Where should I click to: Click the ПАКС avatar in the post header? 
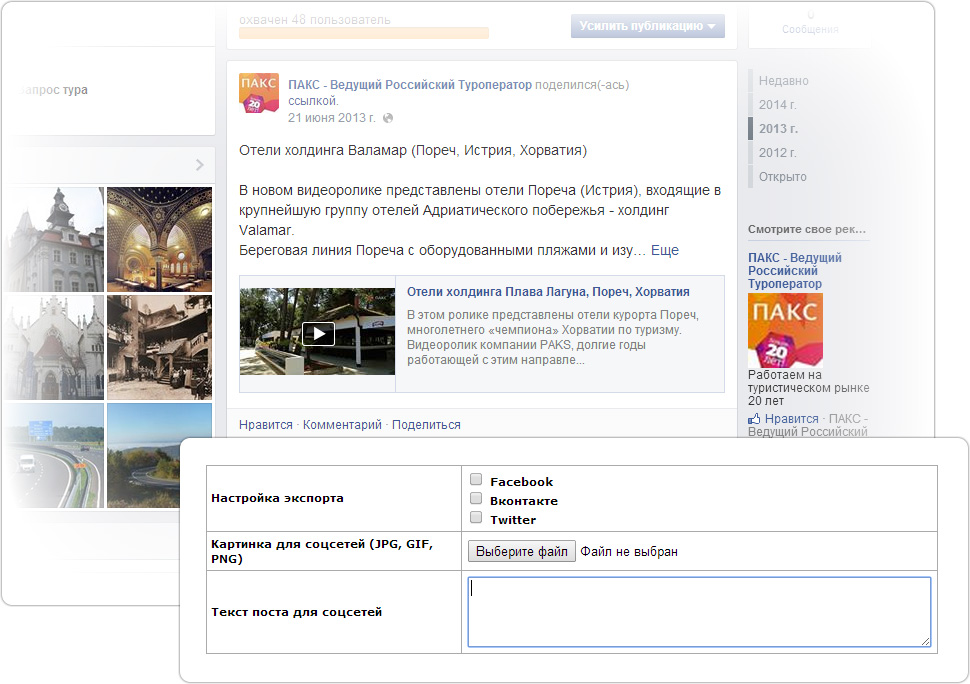(x=259, y=93)
